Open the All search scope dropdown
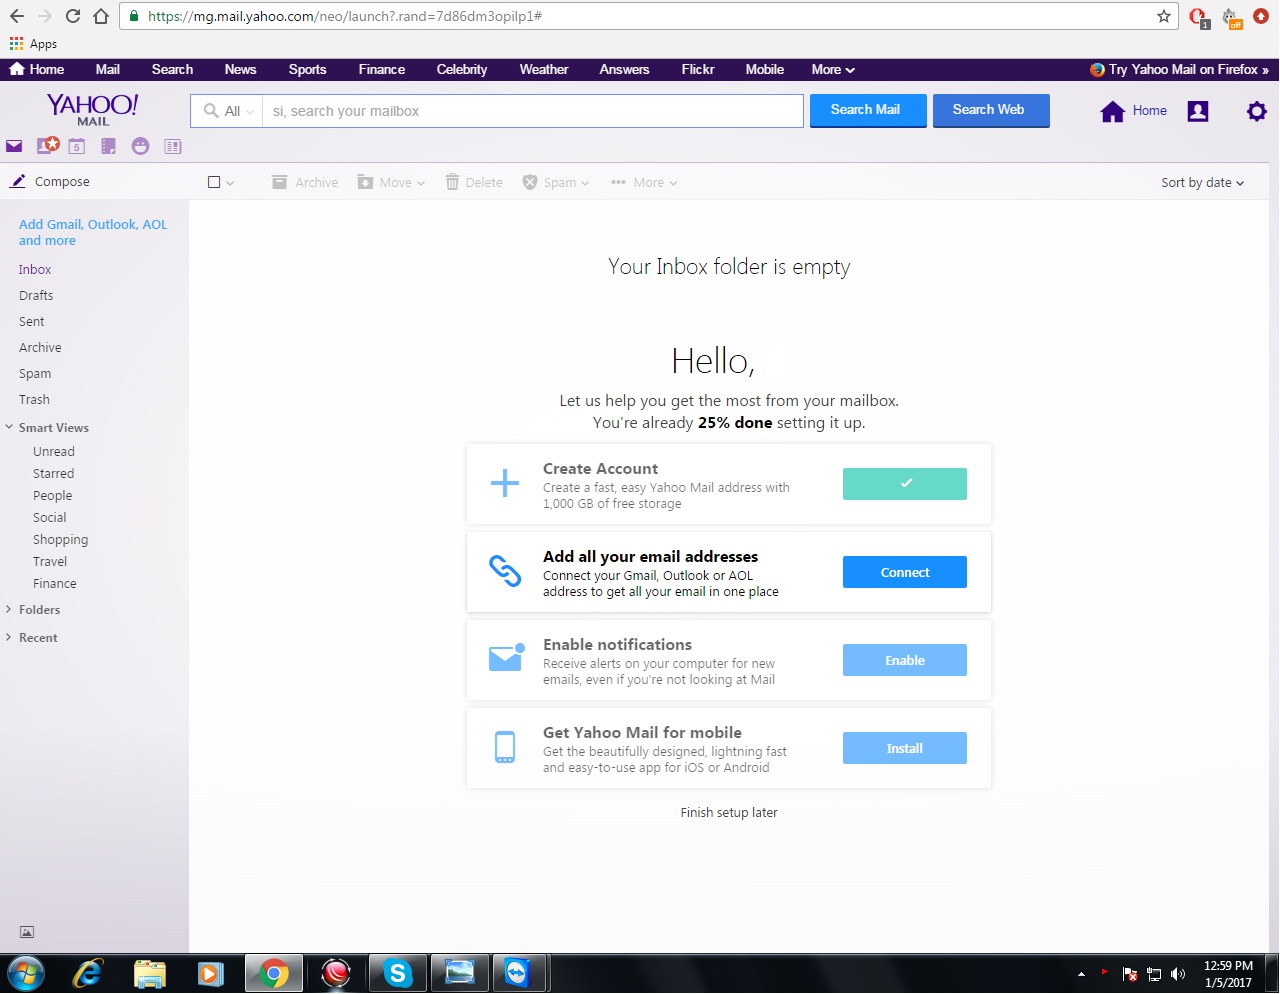The width and height of the screenshot is (1280, 994). click(228, 111)
